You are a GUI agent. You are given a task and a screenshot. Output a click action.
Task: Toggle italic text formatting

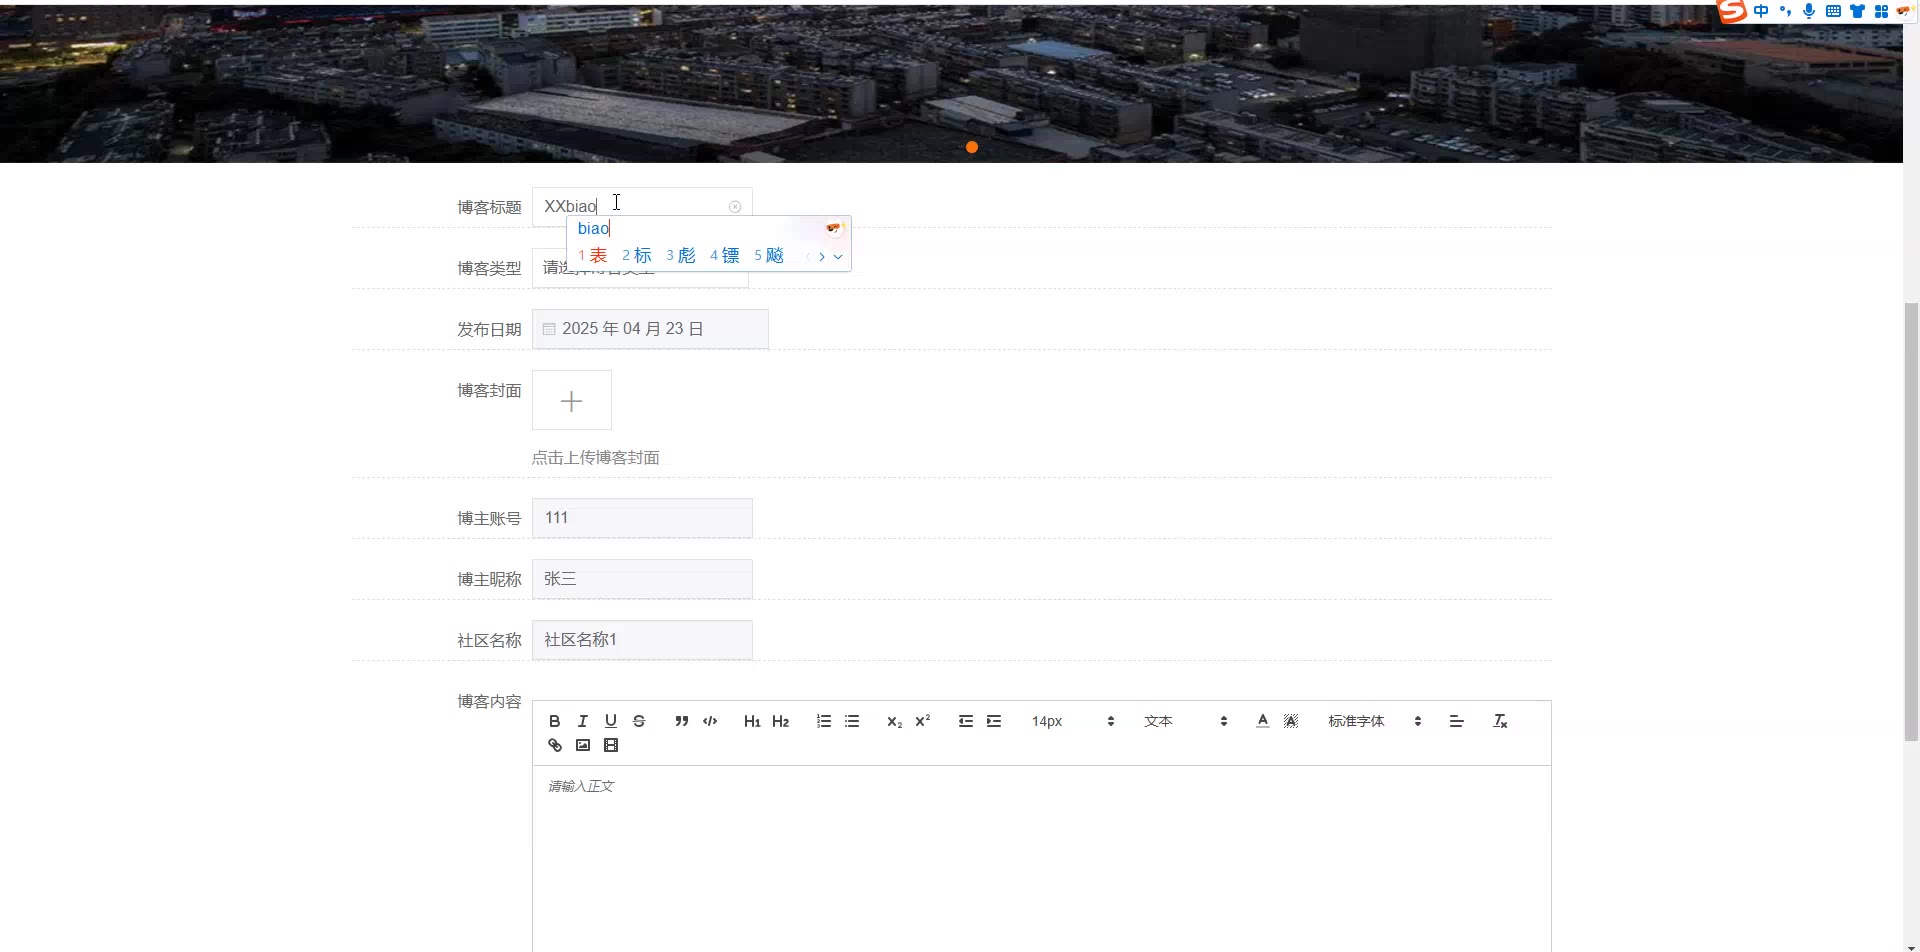(582, 721)
